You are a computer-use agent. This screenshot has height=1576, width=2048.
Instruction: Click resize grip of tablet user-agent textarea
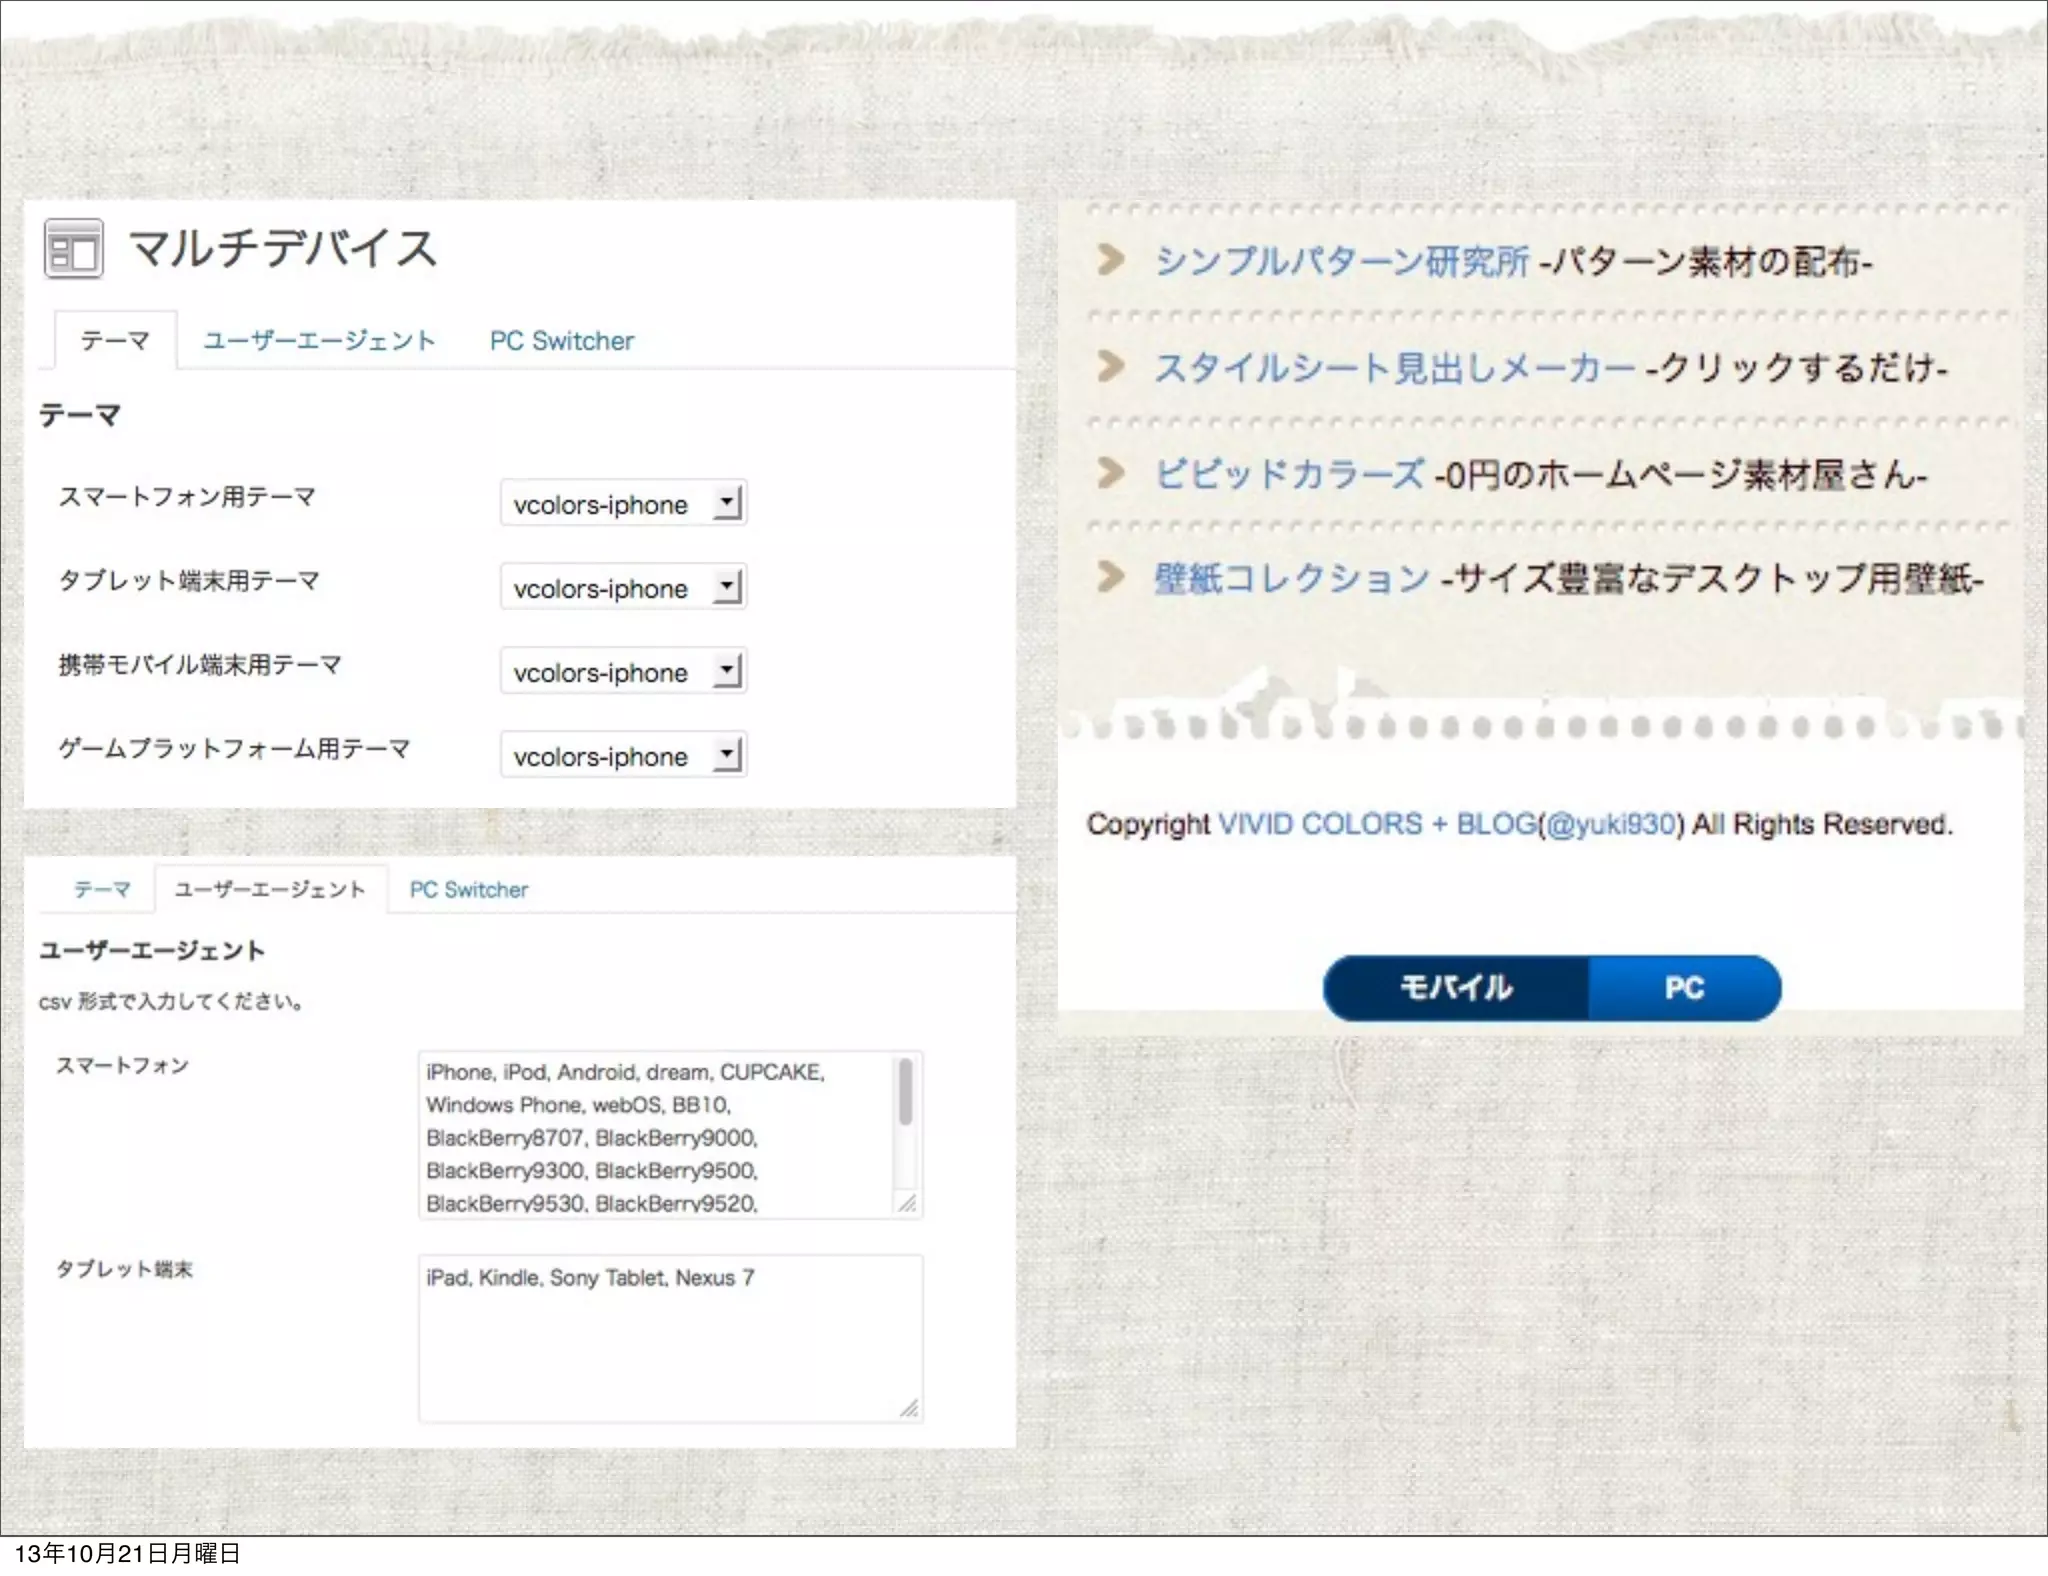click(908, 1408)
